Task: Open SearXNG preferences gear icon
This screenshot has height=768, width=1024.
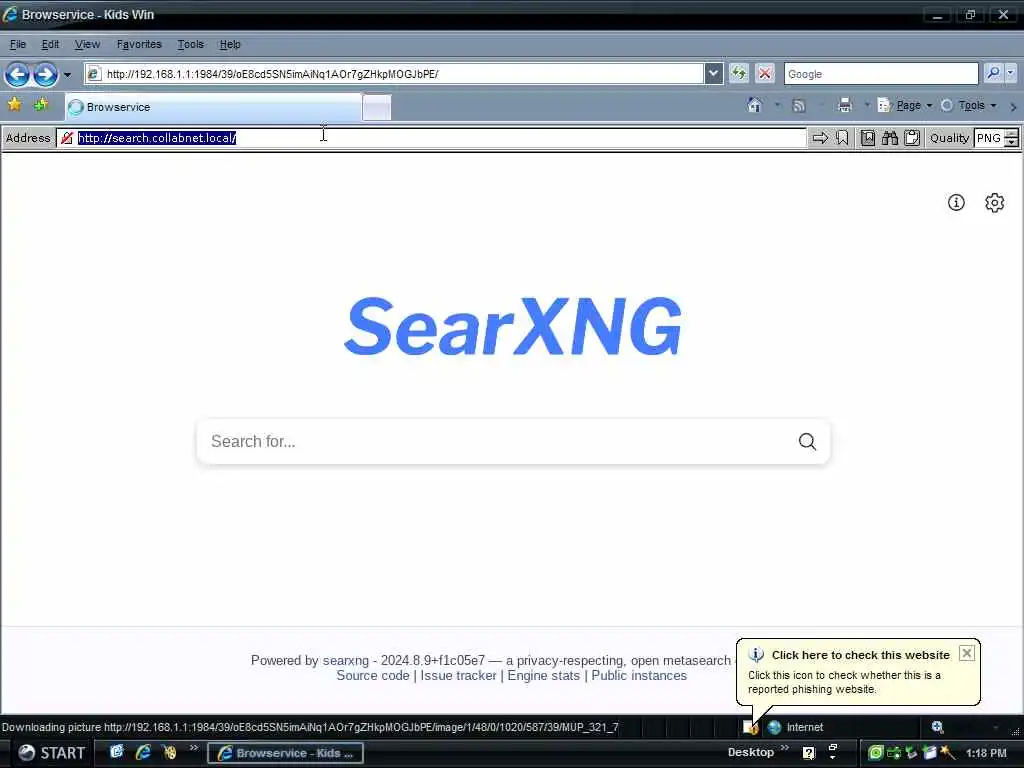Action: pos(995,202)
